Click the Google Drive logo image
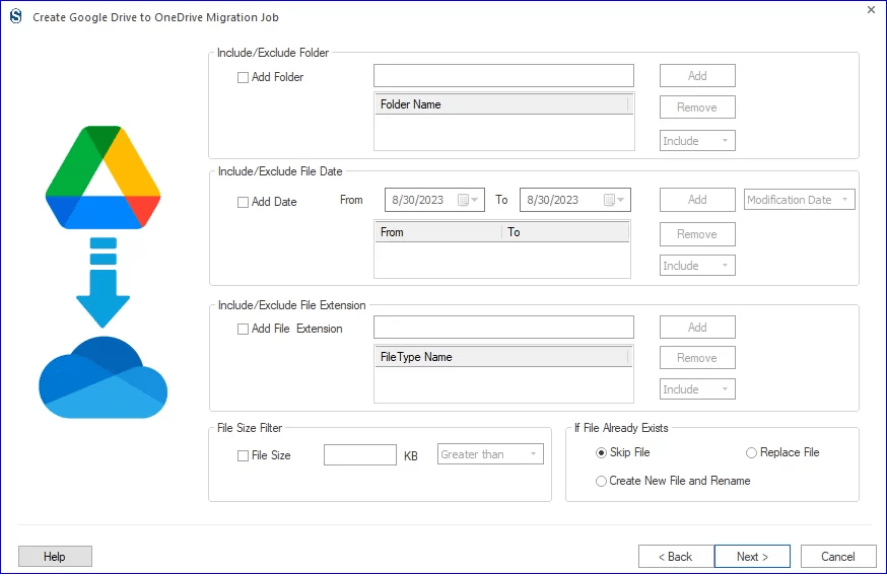Screen dimensions: 887x576 coord(103,177)
